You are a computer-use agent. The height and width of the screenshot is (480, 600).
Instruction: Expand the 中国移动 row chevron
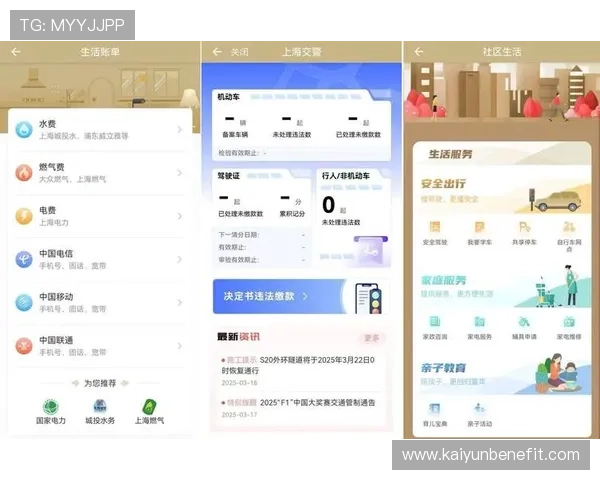pyautogui.click(x=180, y=303)
